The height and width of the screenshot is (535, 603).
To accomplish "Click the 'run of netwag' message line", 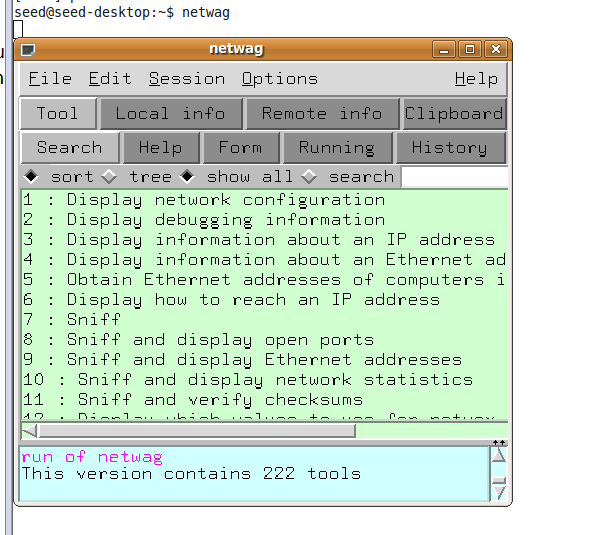I will (x=92, y=457).
